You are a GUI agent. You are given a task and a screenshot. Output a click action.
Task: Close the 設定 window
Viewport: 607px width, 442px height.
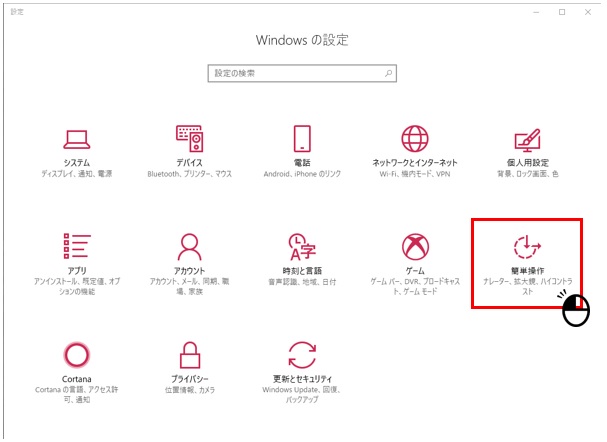pyautogui.click(x=588, y=12)
